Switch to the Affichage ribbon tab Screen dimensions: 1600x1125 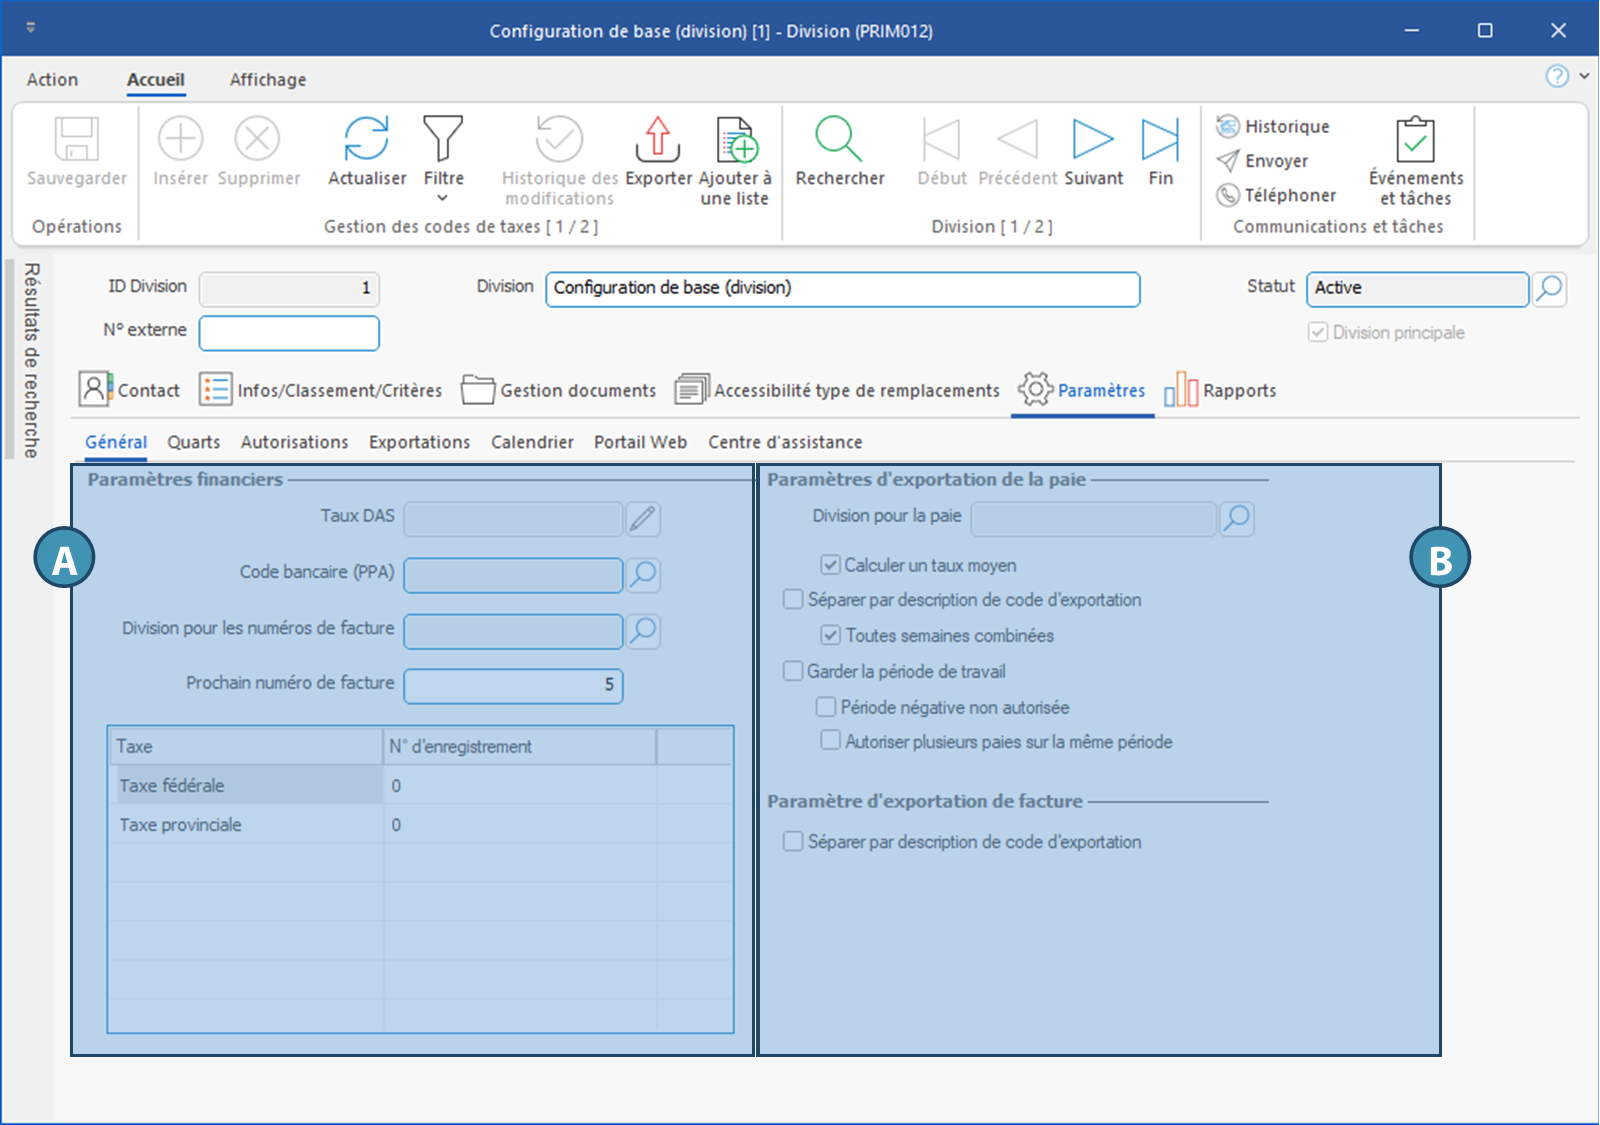point(268,80)
